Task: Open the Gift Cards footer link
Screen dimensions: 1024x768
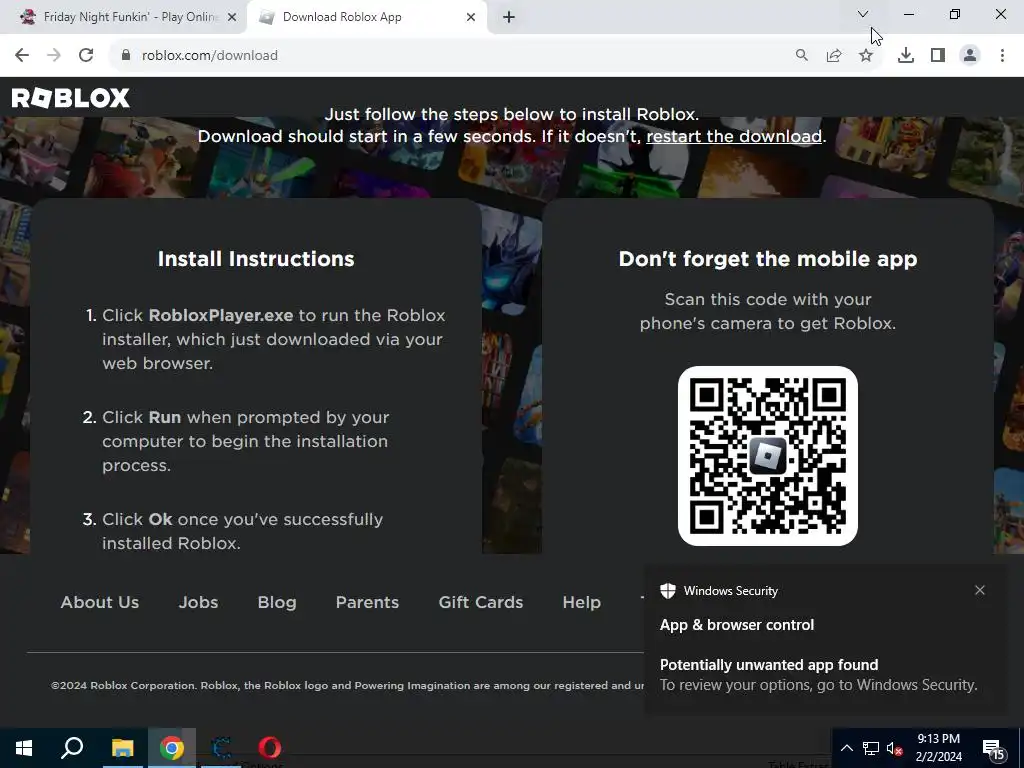Action: pos(481,602)
